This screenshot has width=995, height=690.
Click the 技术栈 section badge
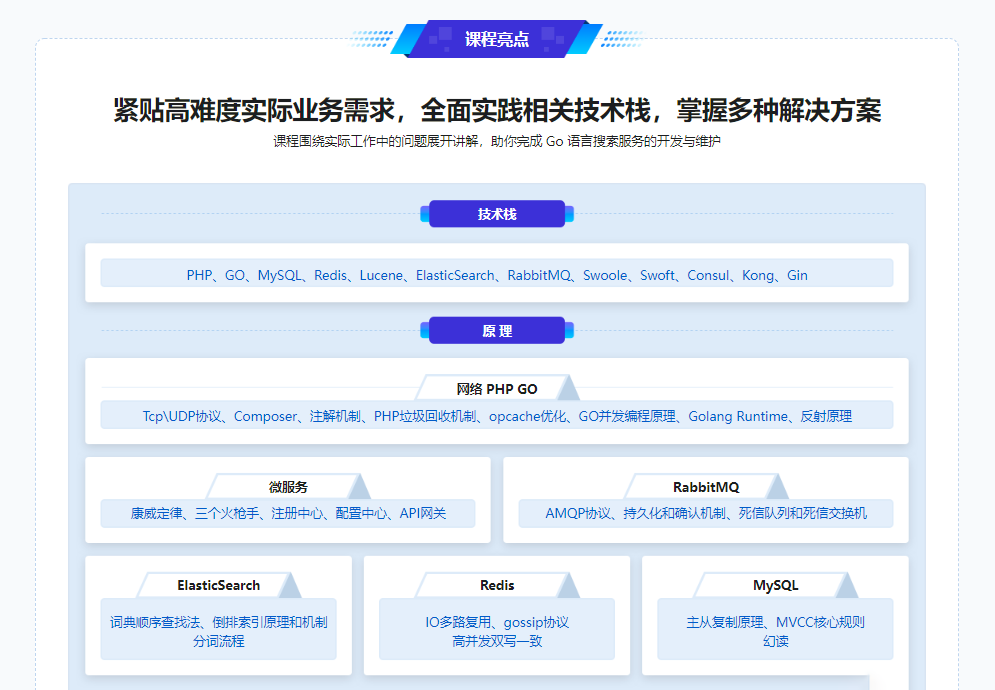[497, 214]
